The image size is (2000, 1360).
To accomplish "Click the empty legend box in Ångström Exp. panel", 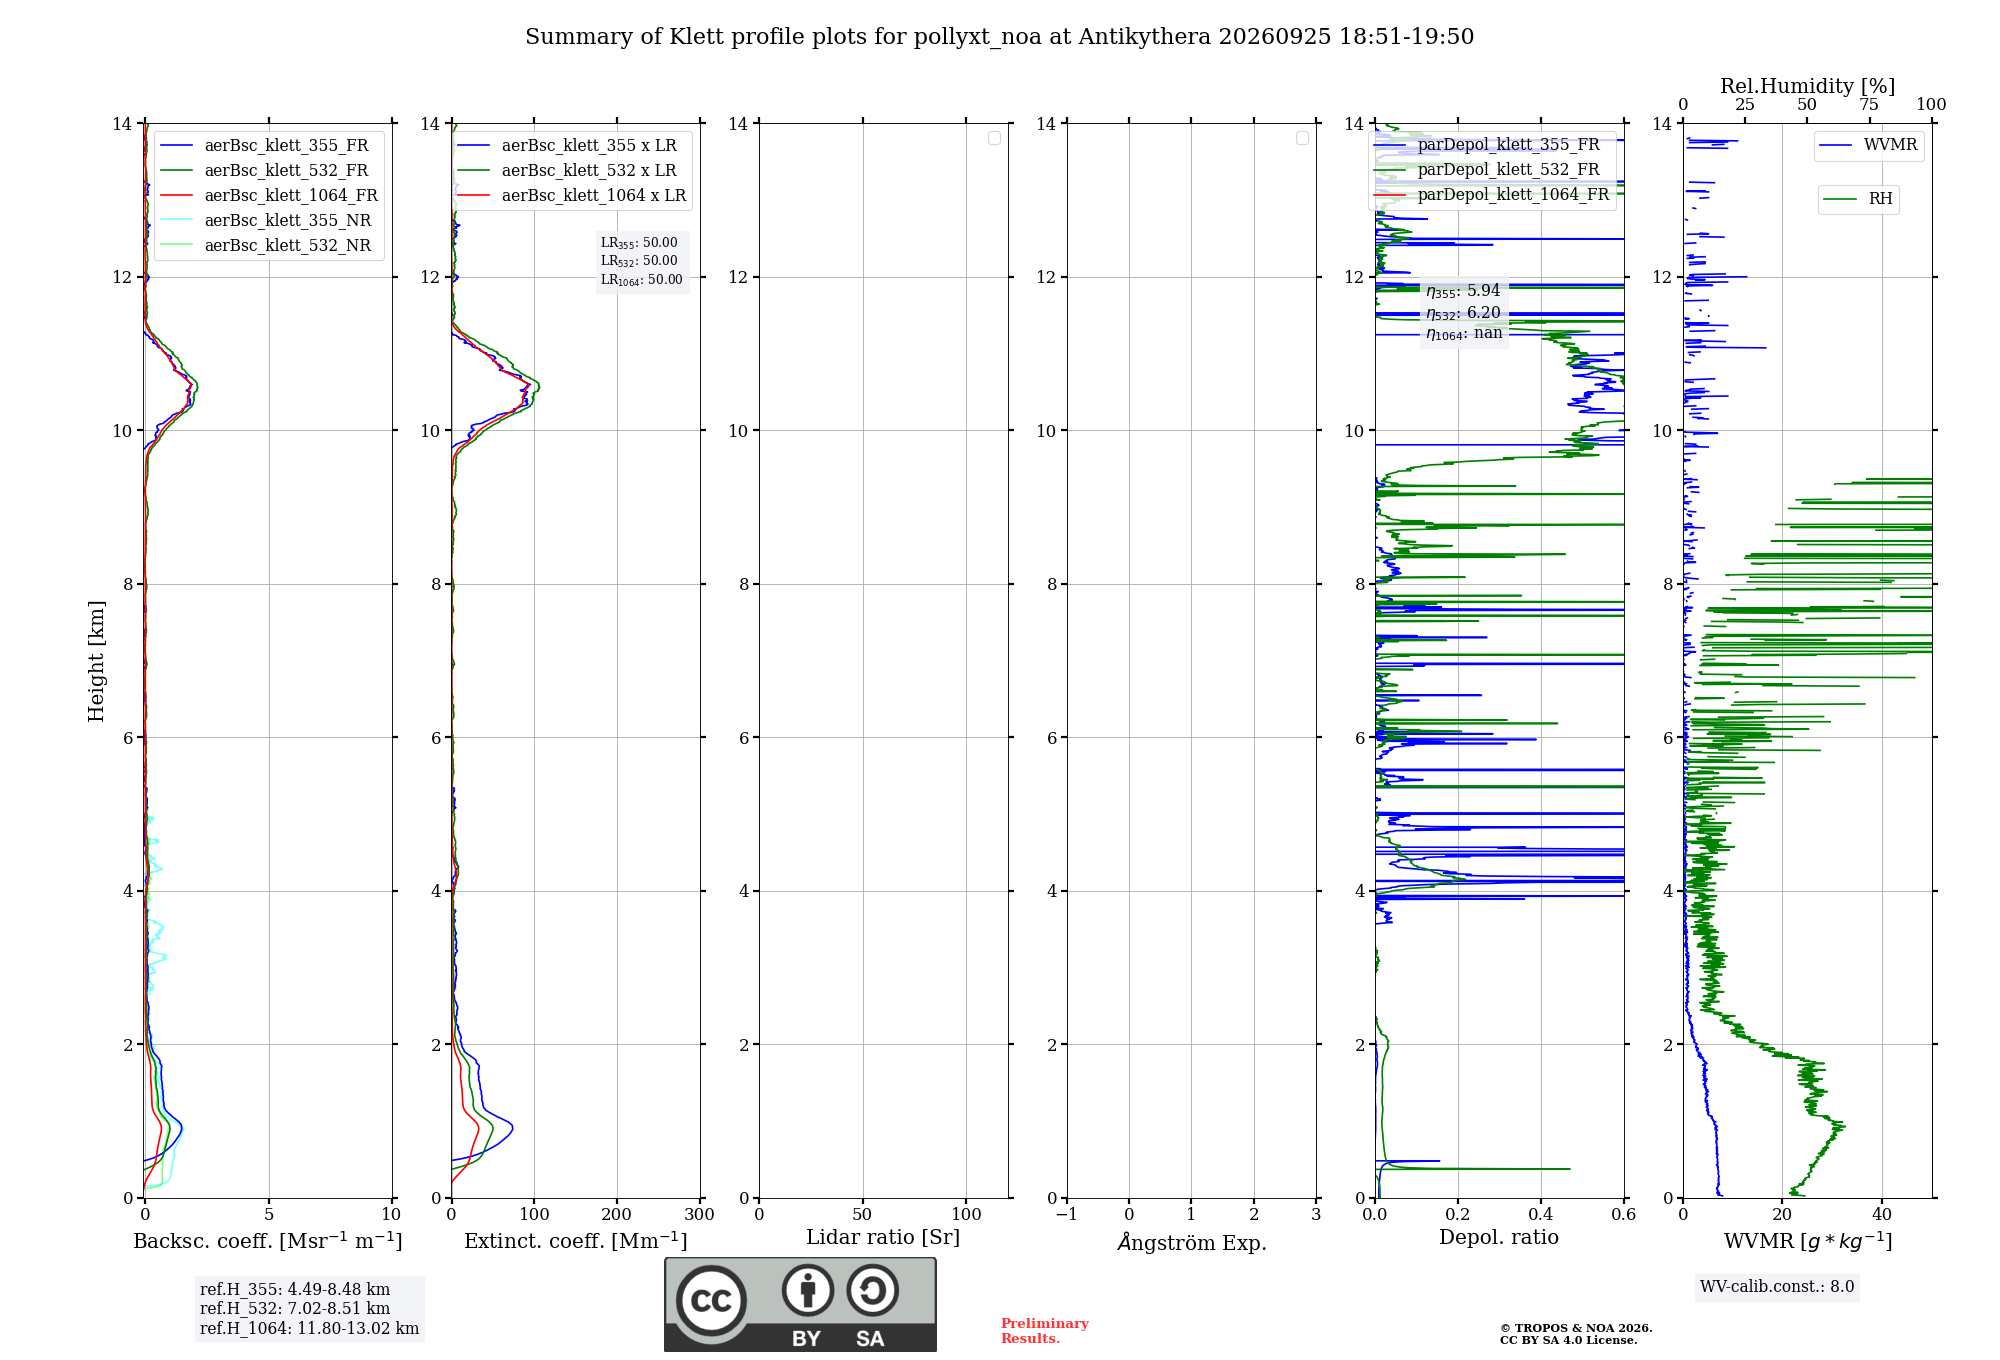I will pyautogui.click(x=1302, y=138).
